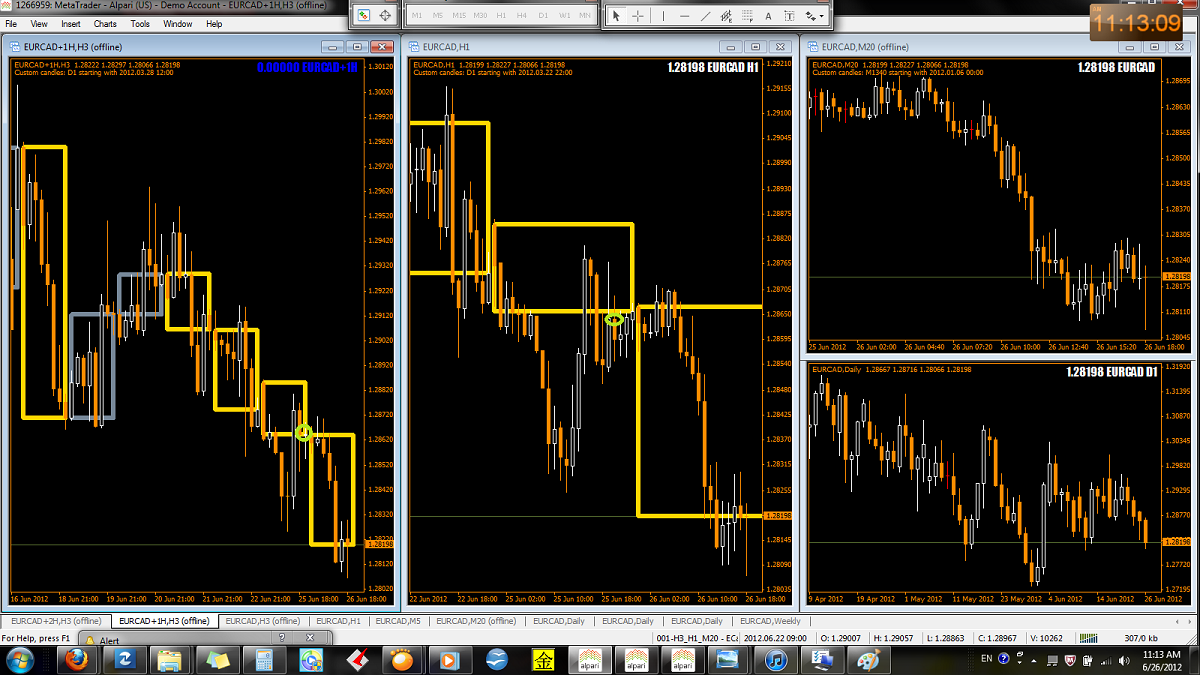Image resolution: width=1200 pixels, height=675 pixels.
Task: Open the Charts menu
Action: coord(105,23)
